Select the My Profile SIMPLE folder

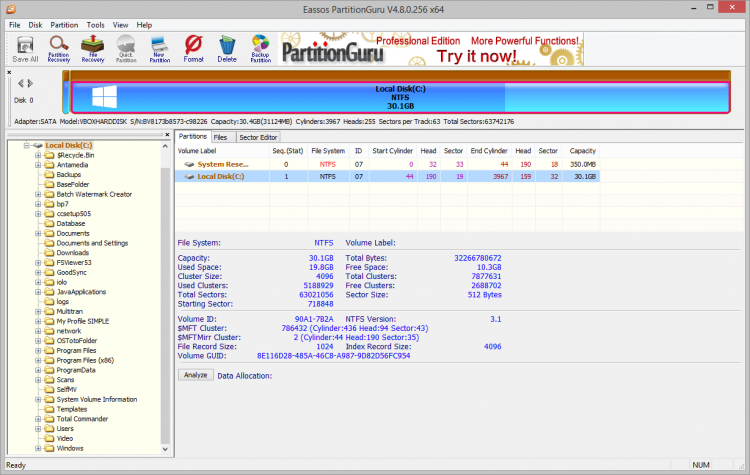(x=83, y=321)
